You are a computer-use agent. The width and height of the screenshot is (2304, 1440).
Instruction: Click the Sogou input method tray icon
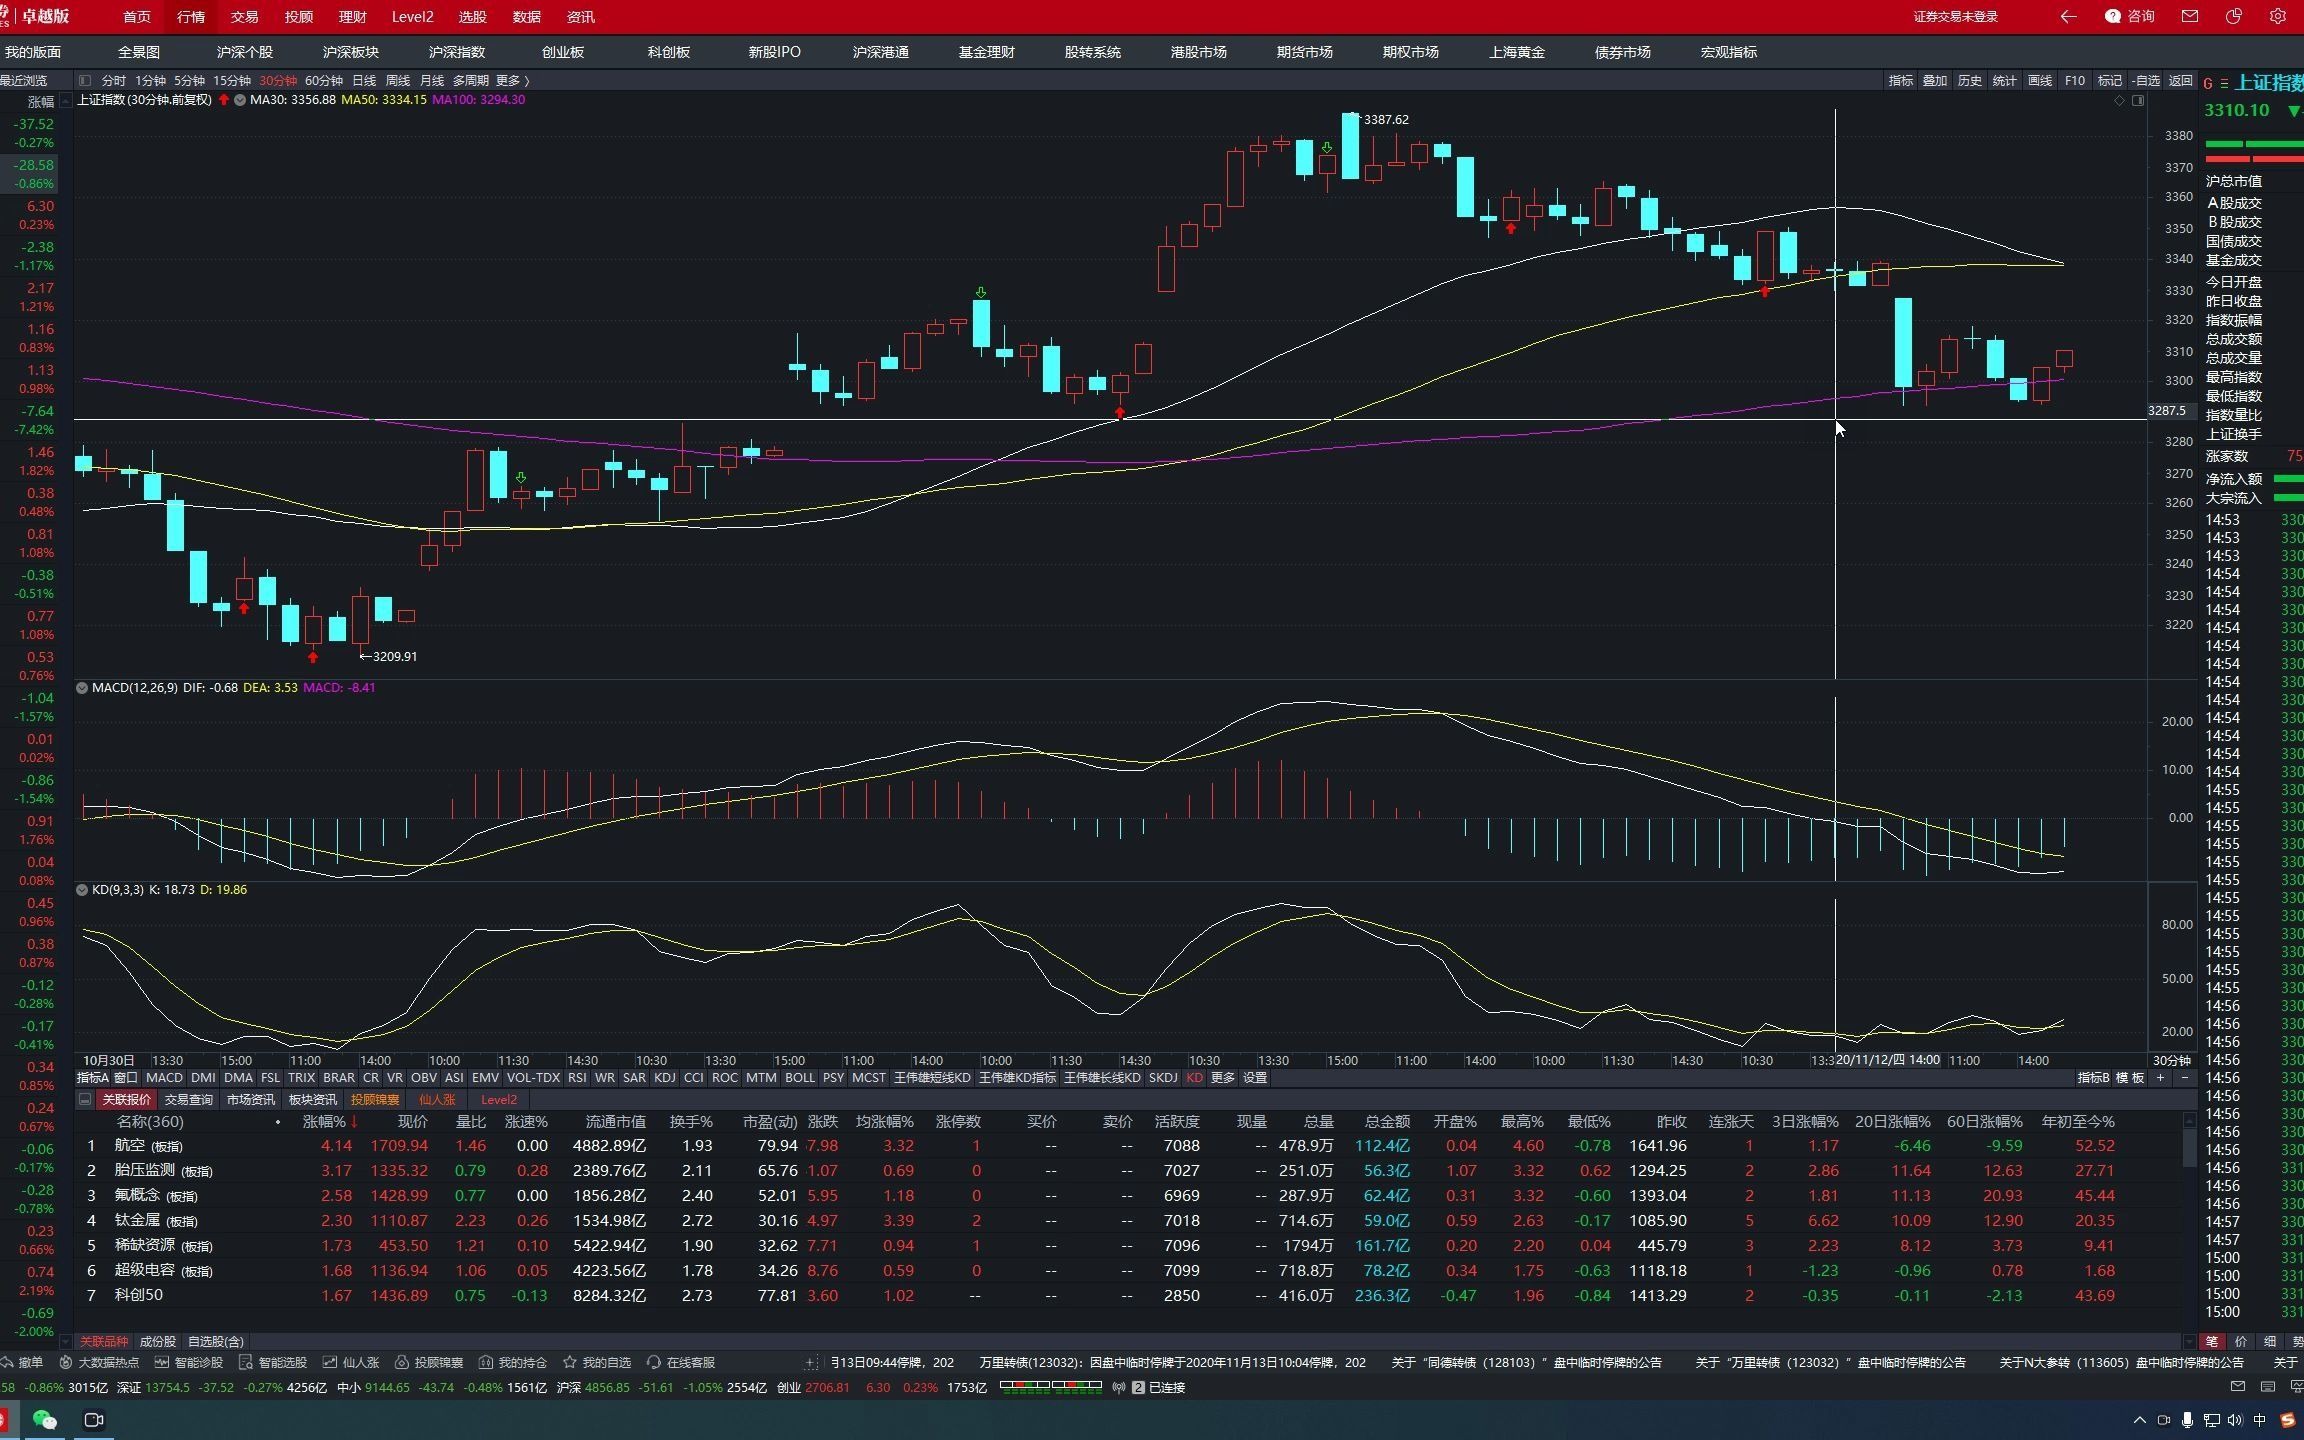point(2288,1420)
